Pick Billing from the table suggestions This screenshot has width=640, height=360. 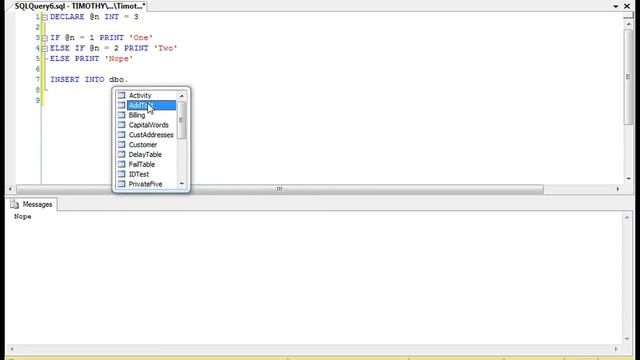click(x=137, y=115)
